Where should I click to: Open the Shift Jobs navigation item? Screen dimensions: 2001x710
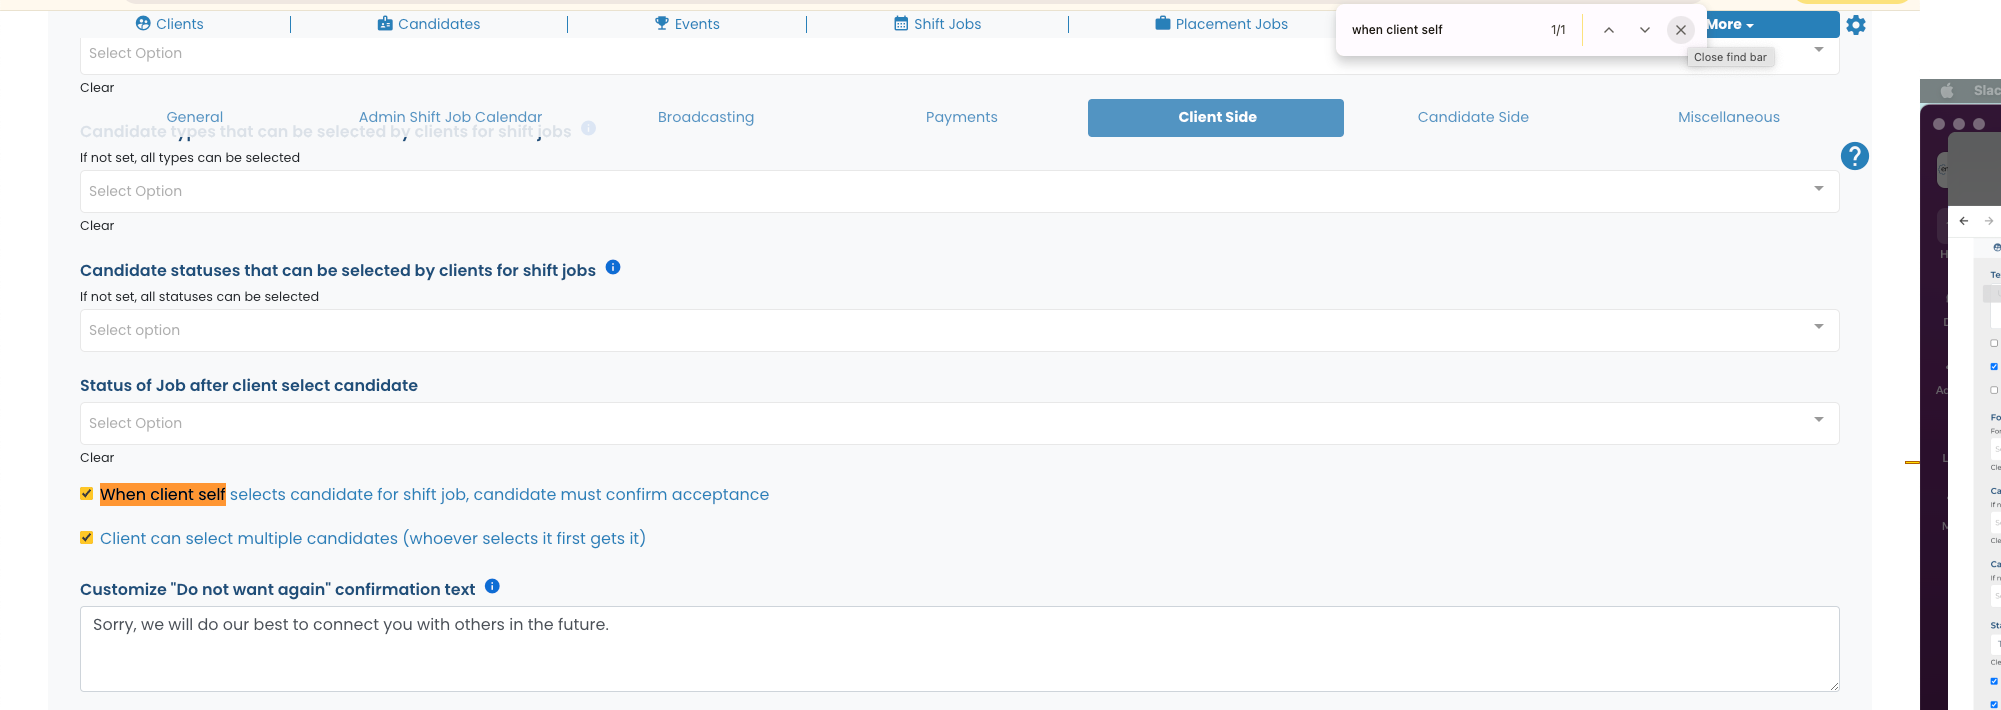click(937, 24)
